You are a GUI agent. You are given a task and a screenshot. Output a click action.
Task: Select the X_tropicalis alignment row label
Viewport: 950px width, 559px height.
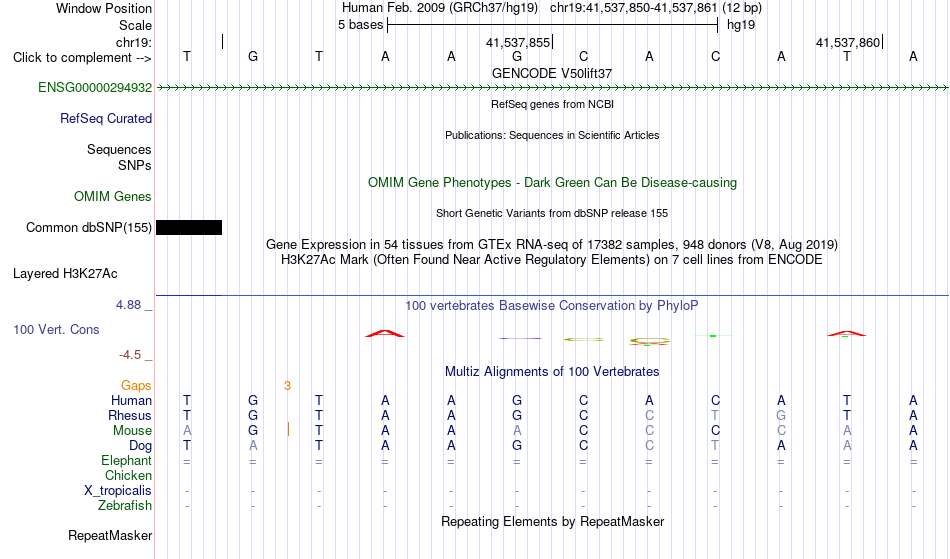point(118,491)
